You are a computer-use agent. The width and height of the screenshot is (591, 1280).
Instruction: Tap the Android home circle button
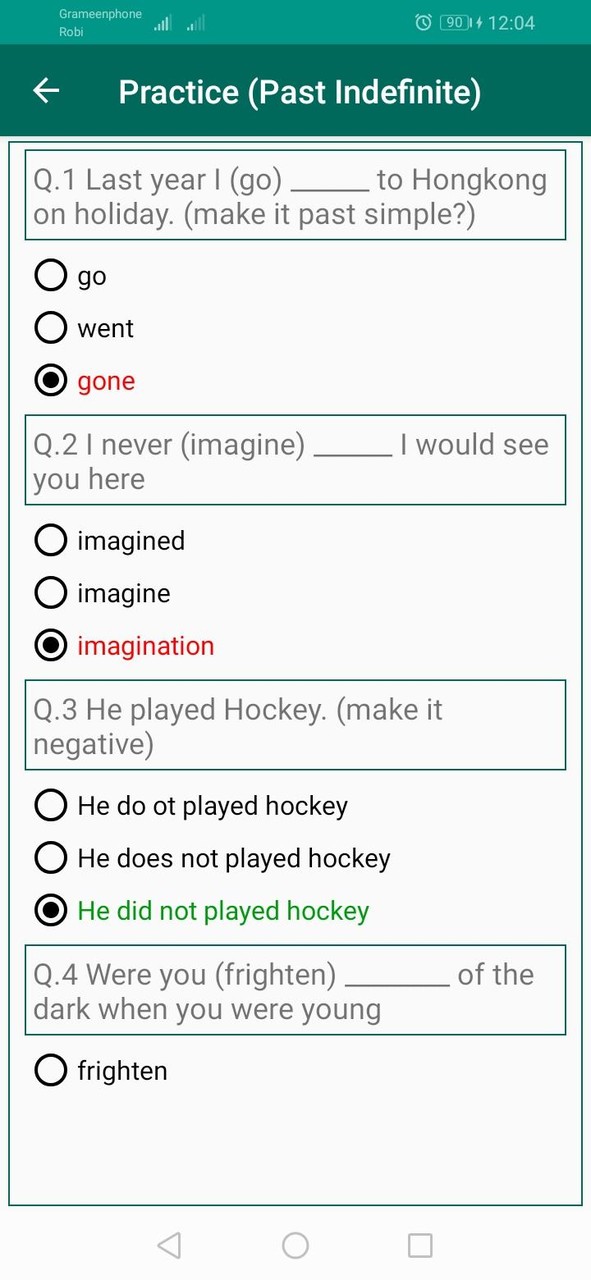click(295, 1245)
